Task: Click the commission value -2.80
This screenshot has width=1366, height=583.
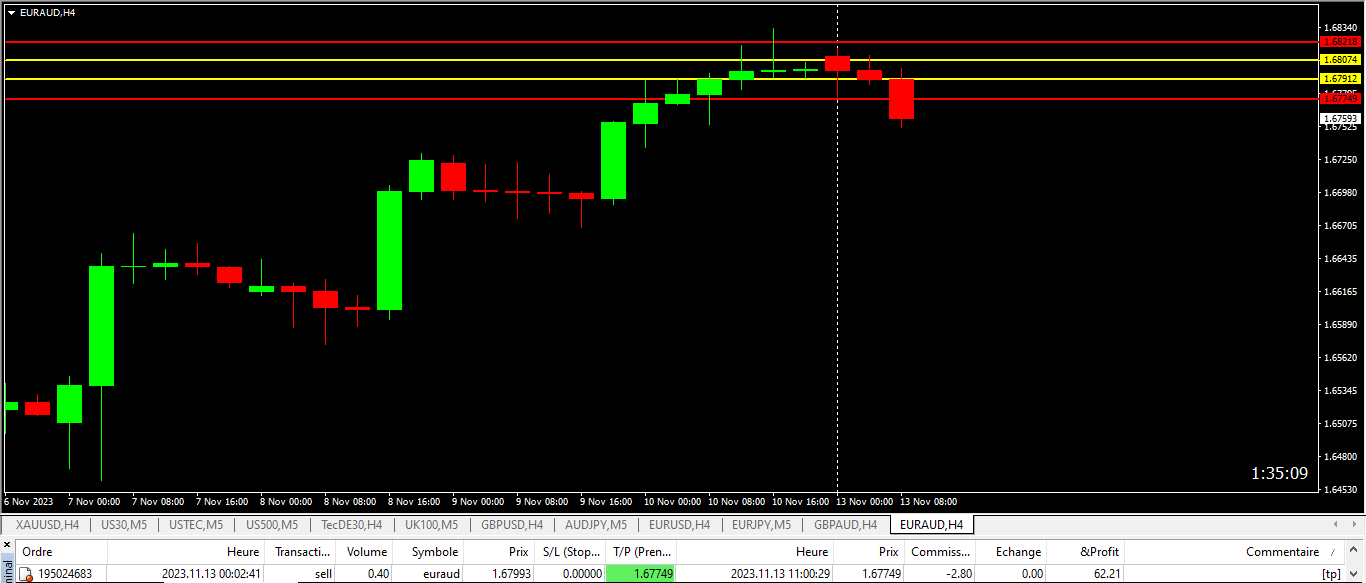Action: (957, 574)
